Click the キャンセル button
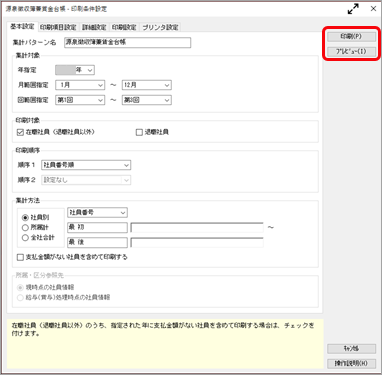 point(351,349)
